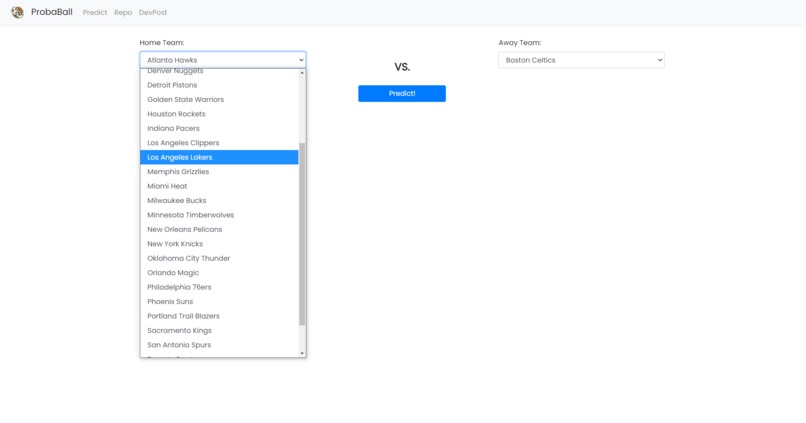
Task: Pick Miami Heat as home team
Action: [219, 186]
